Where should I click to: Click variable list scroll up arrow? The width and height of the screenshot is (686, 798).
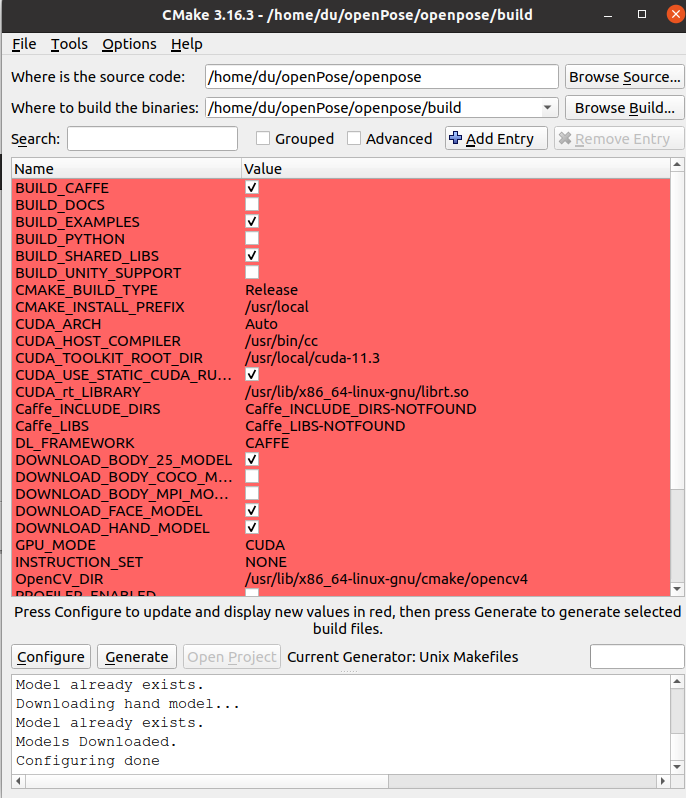pyautogui.click(x=677, y=164)
